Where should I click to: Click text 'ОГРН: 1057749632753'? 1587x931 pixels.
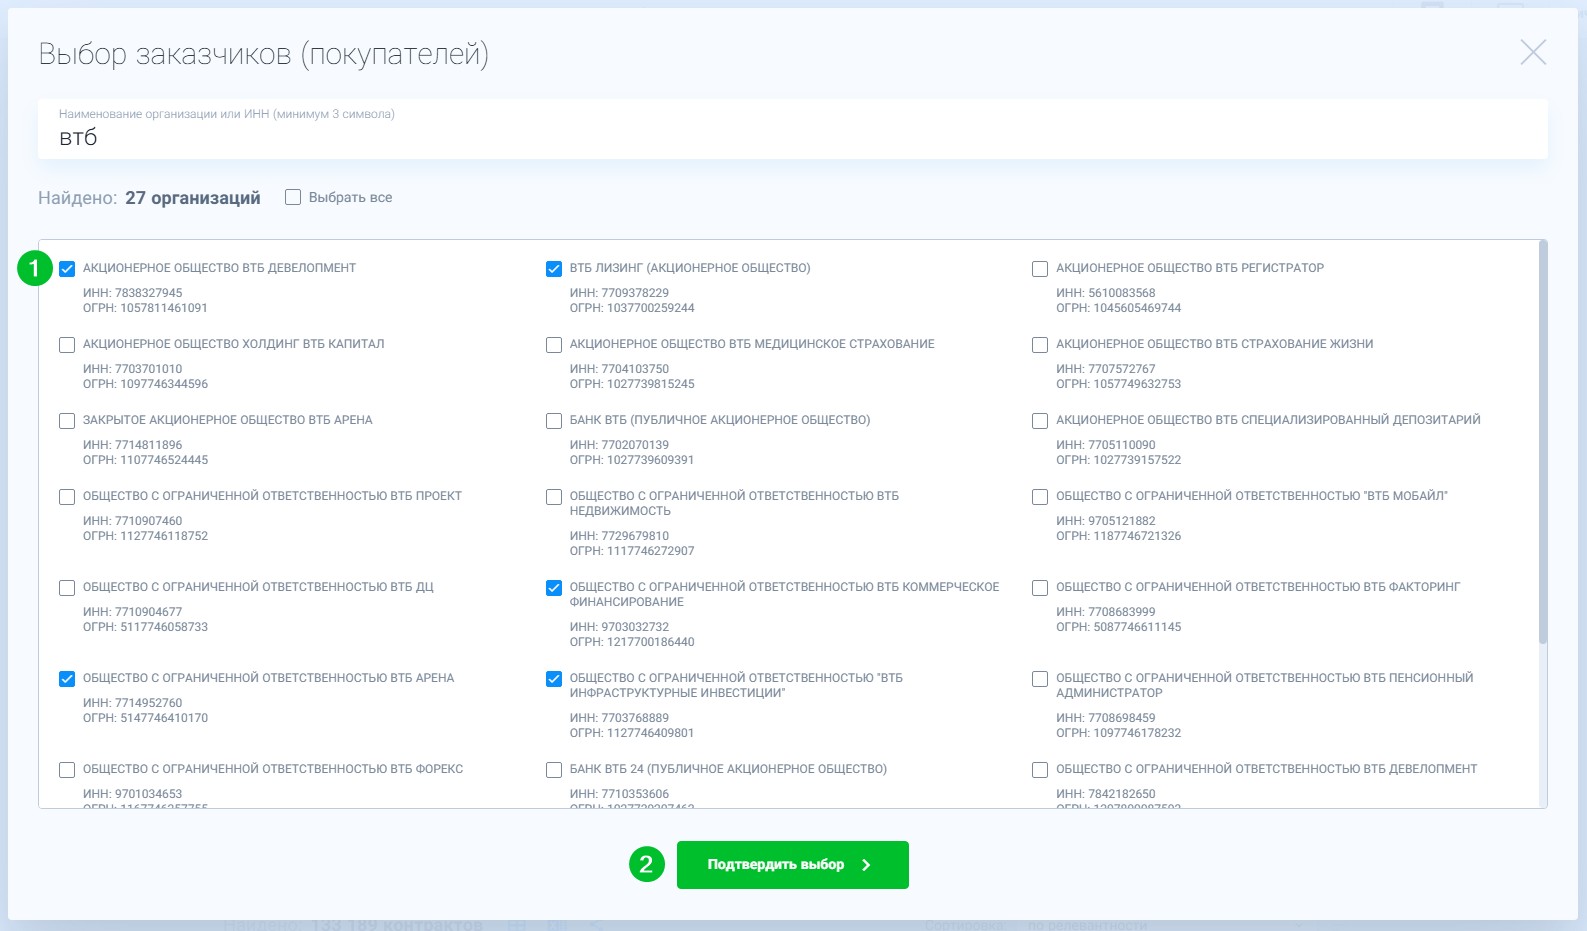click(x=1119, y=384)
